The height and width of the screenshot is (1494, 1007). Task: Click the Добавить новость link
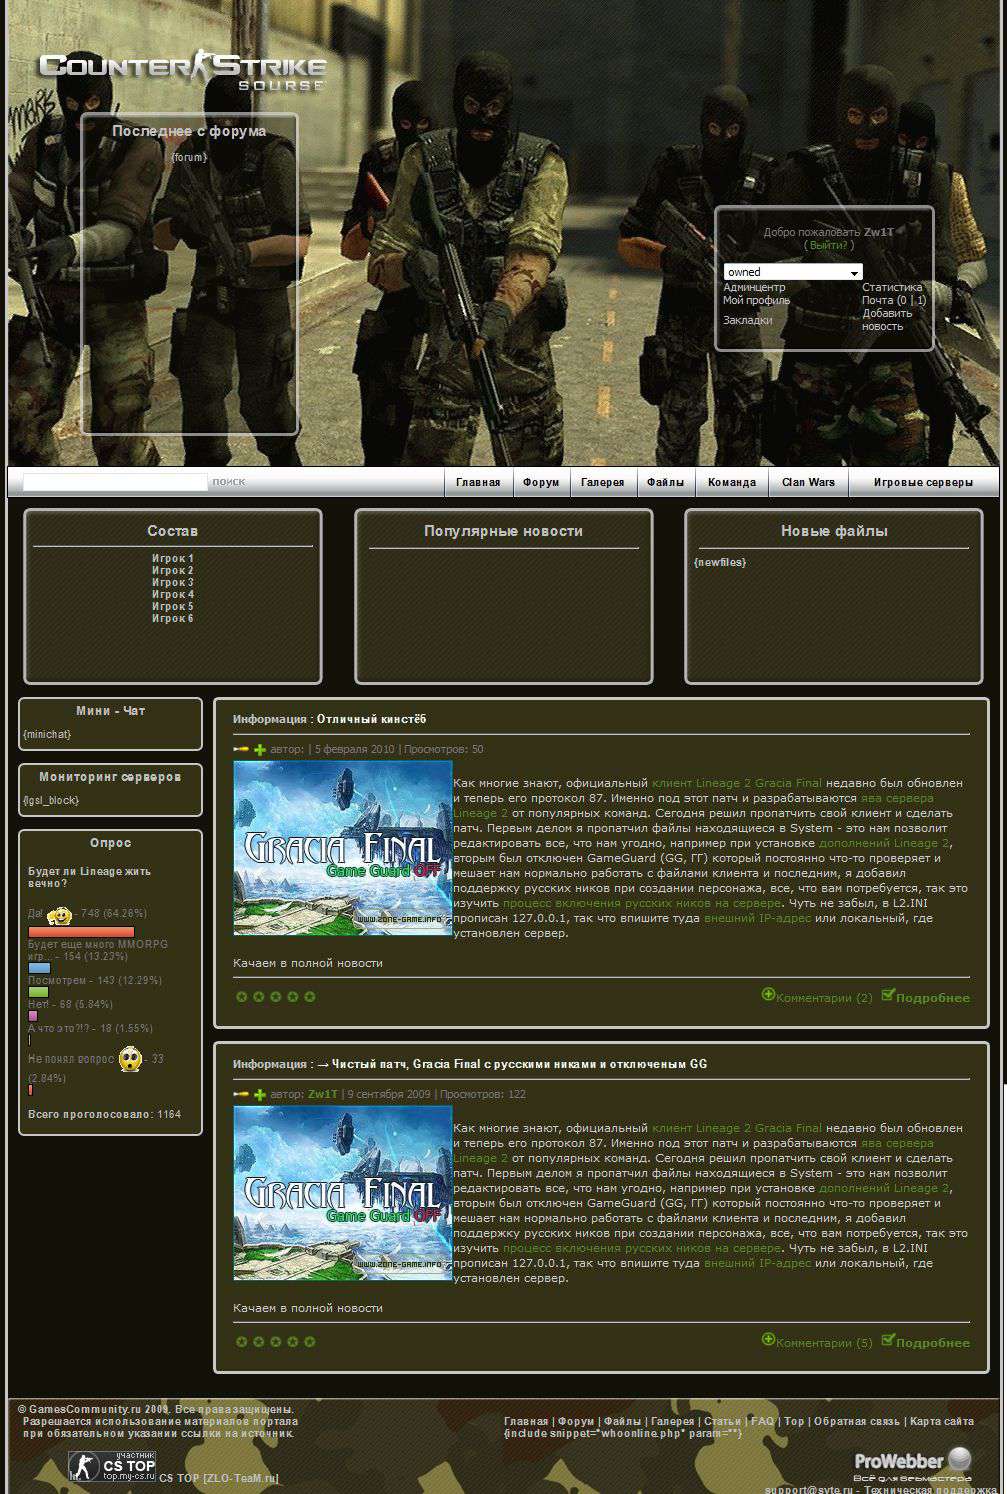click(888, 320)
